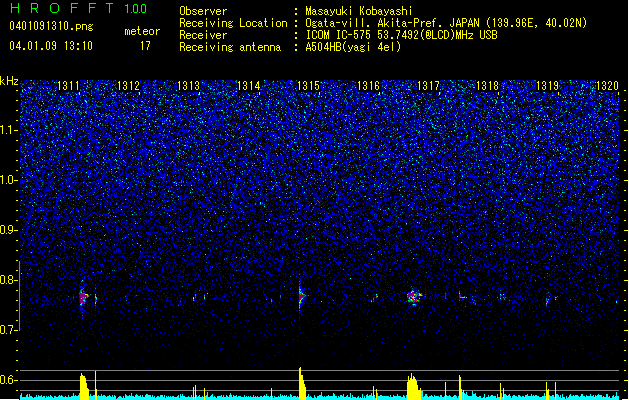This screenshot has width=629, height=400.
Task: Click the yellow 'meteor' label
Action: (142, 31)
